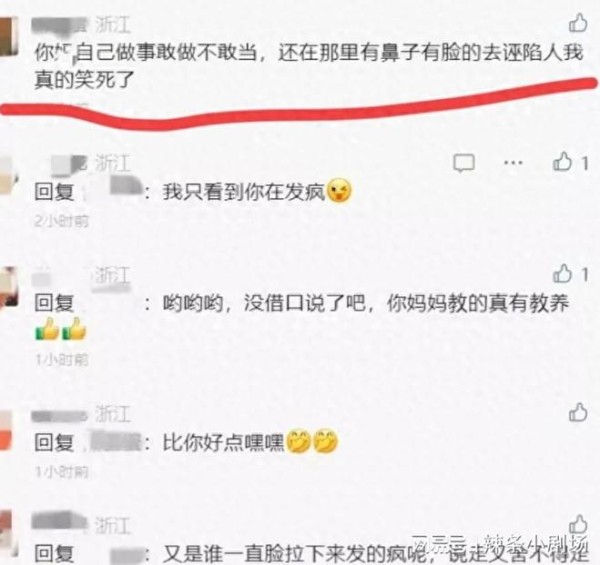Click the reply bubble icon on 发疯 comment
Image resolution: width=600 pixels, height=565 pixels.
coord(464,163)
